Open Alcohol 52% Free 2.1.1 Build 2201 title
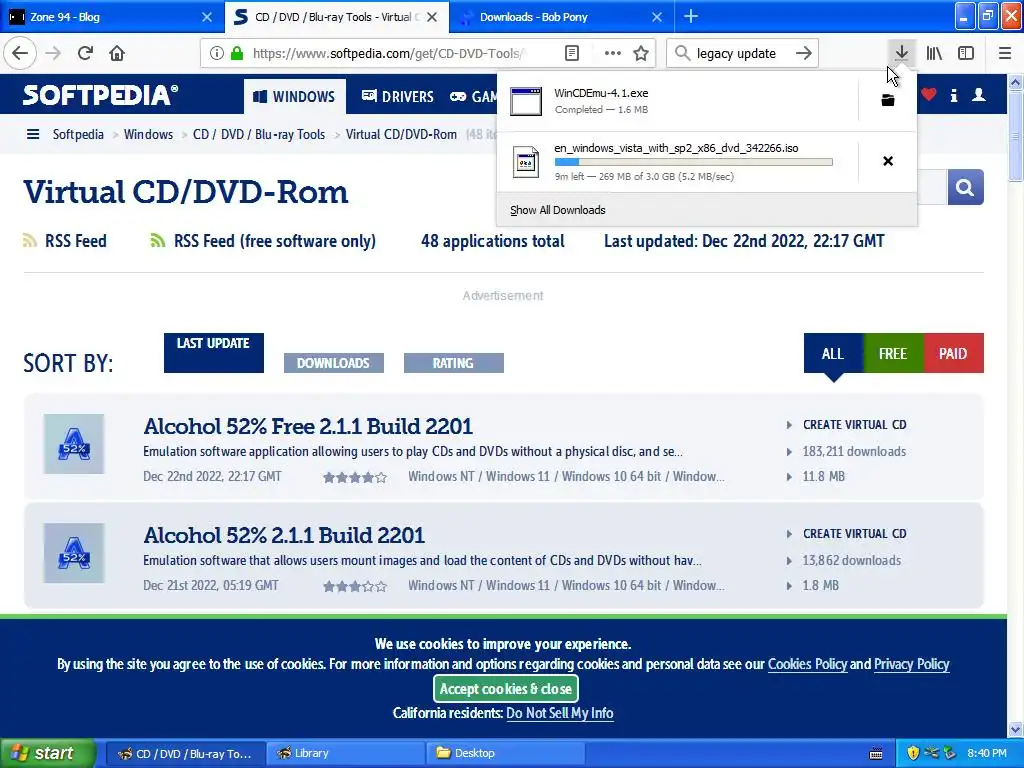 click(308, 426)
